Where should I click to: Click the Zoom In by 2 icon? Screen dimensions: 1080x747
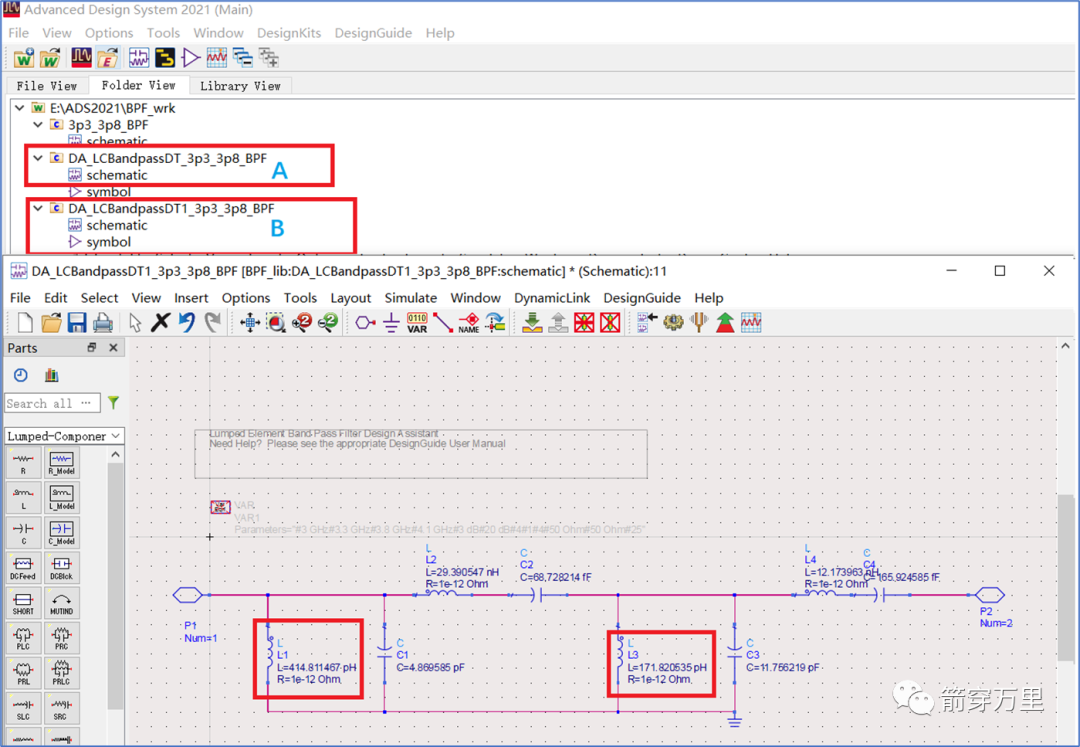[x=302, y=322]
